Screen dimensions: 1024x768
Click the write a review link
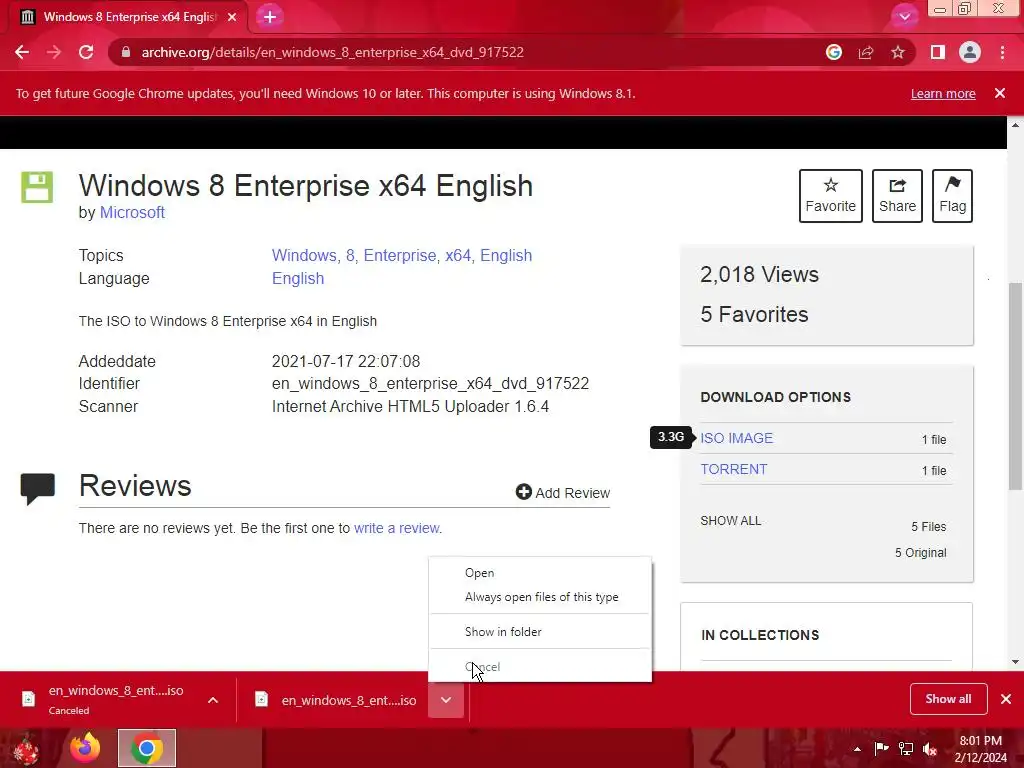coord(396,528)
